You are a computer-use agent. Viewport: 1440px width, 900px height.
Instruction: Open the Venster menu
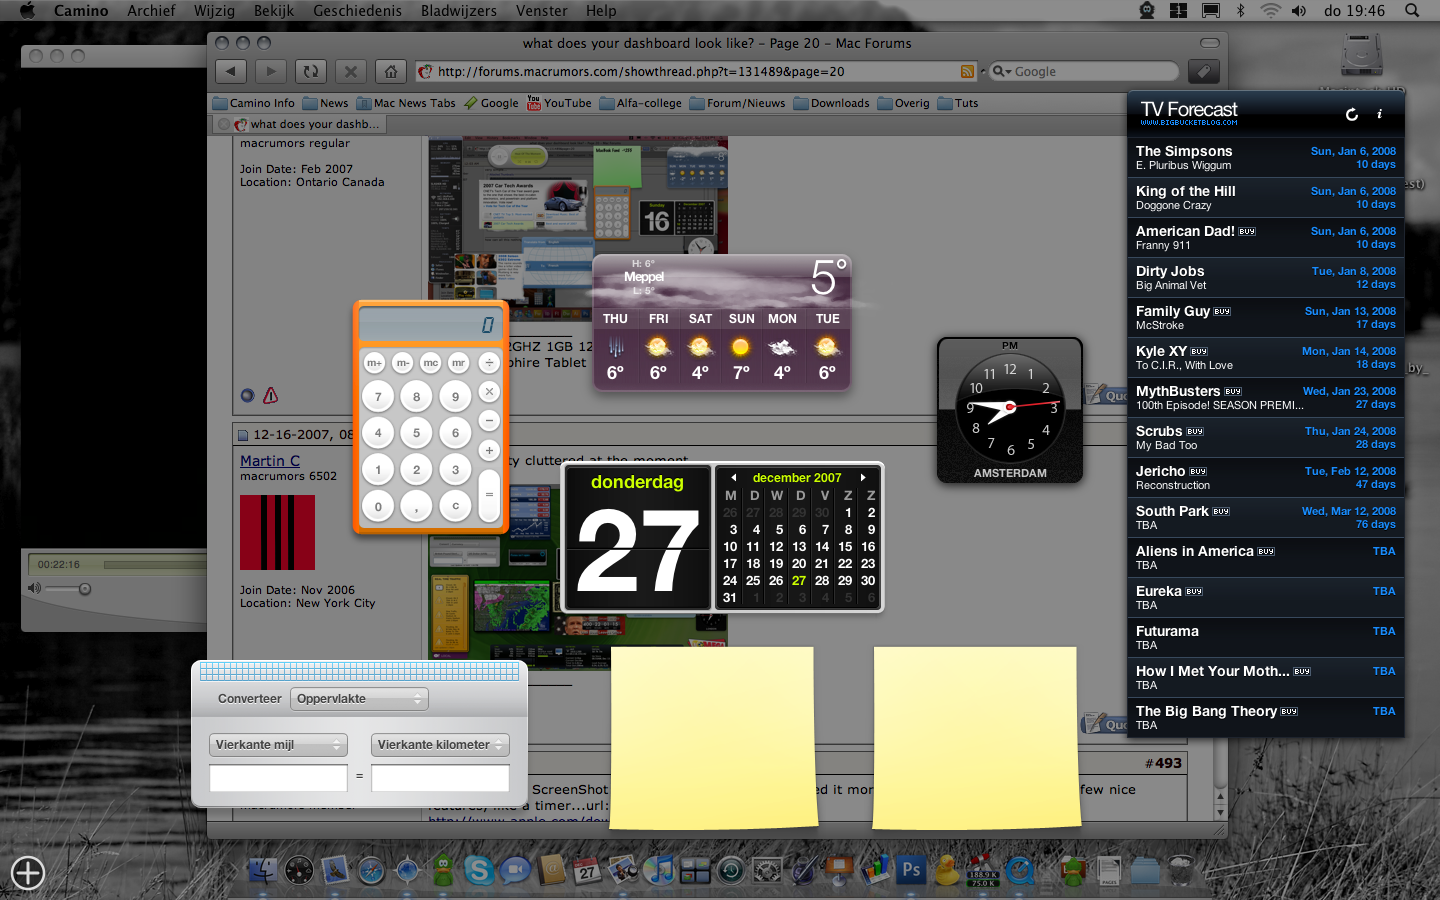pyautogui.click(x=541, y=11)
